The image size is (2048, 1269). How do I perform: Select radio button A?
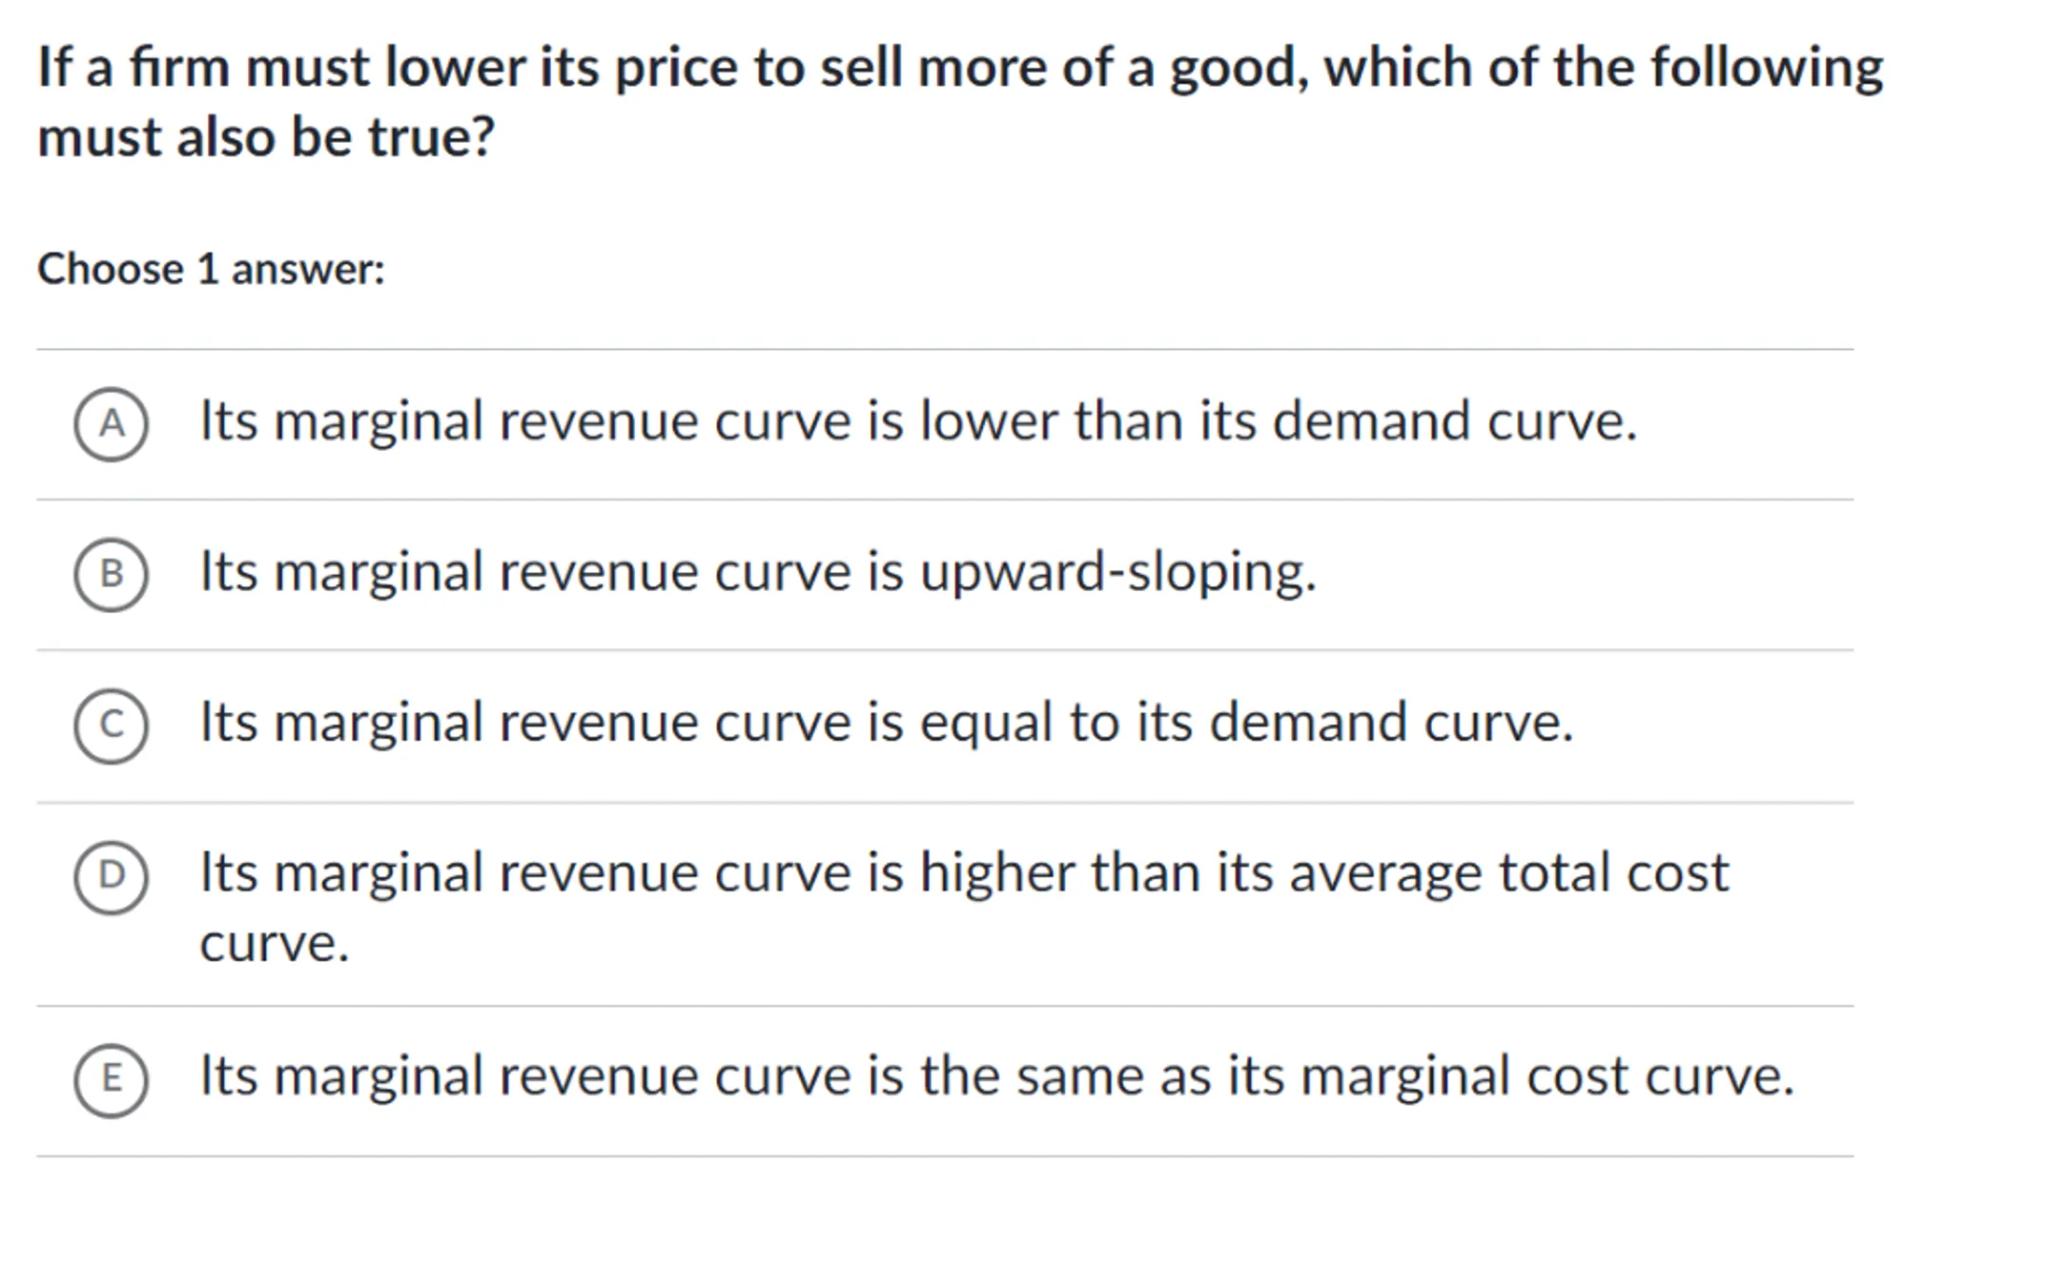[111, 424]
